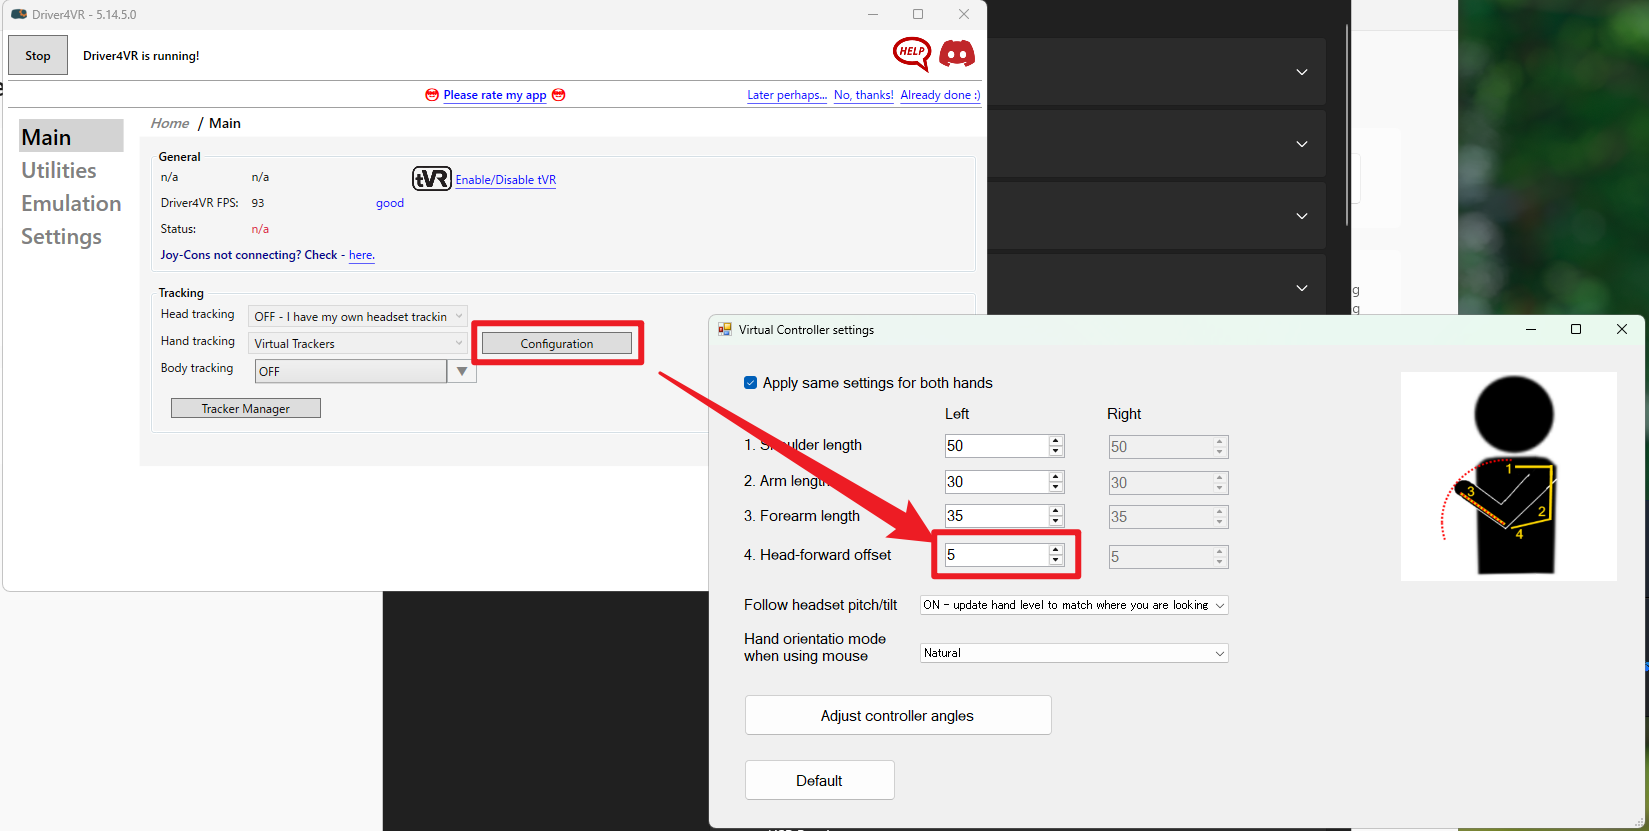
Task: Click Left Shoulder length input field
Action: click(x=996, y=446)
